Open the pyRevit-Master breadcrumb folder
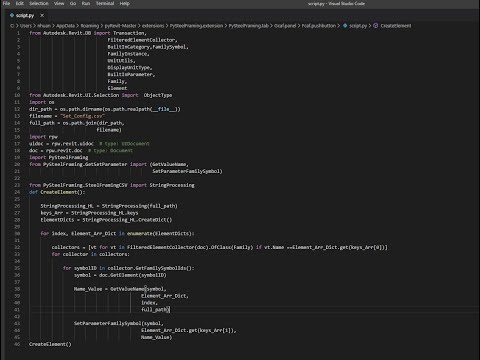This screenshot has width=480, height=360. click(x=121, y=26)
